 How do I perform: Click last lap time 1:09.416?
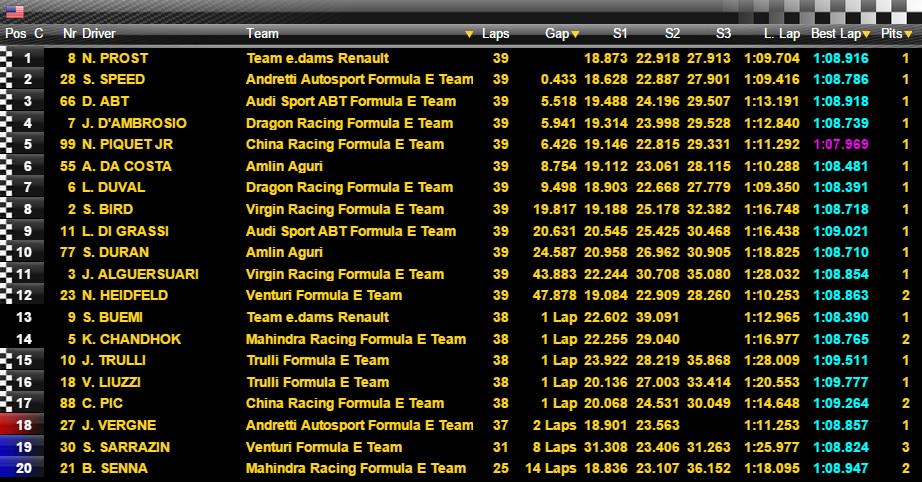[772, 79]
